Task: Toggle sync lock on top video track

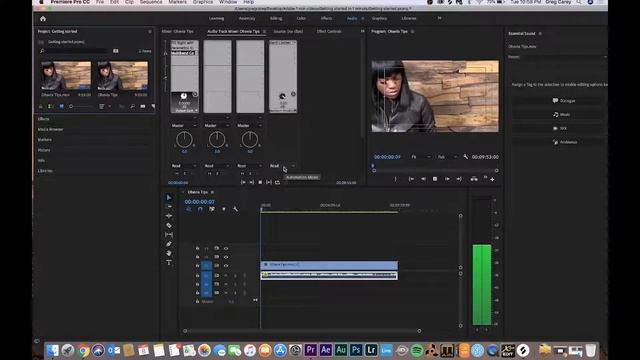Action: 216,248
